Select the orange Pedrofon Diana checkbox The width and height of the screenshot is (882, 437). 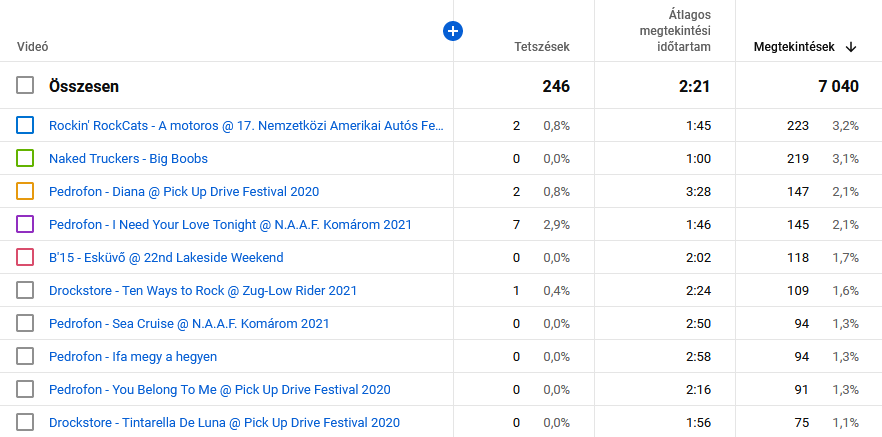(26, 191)
